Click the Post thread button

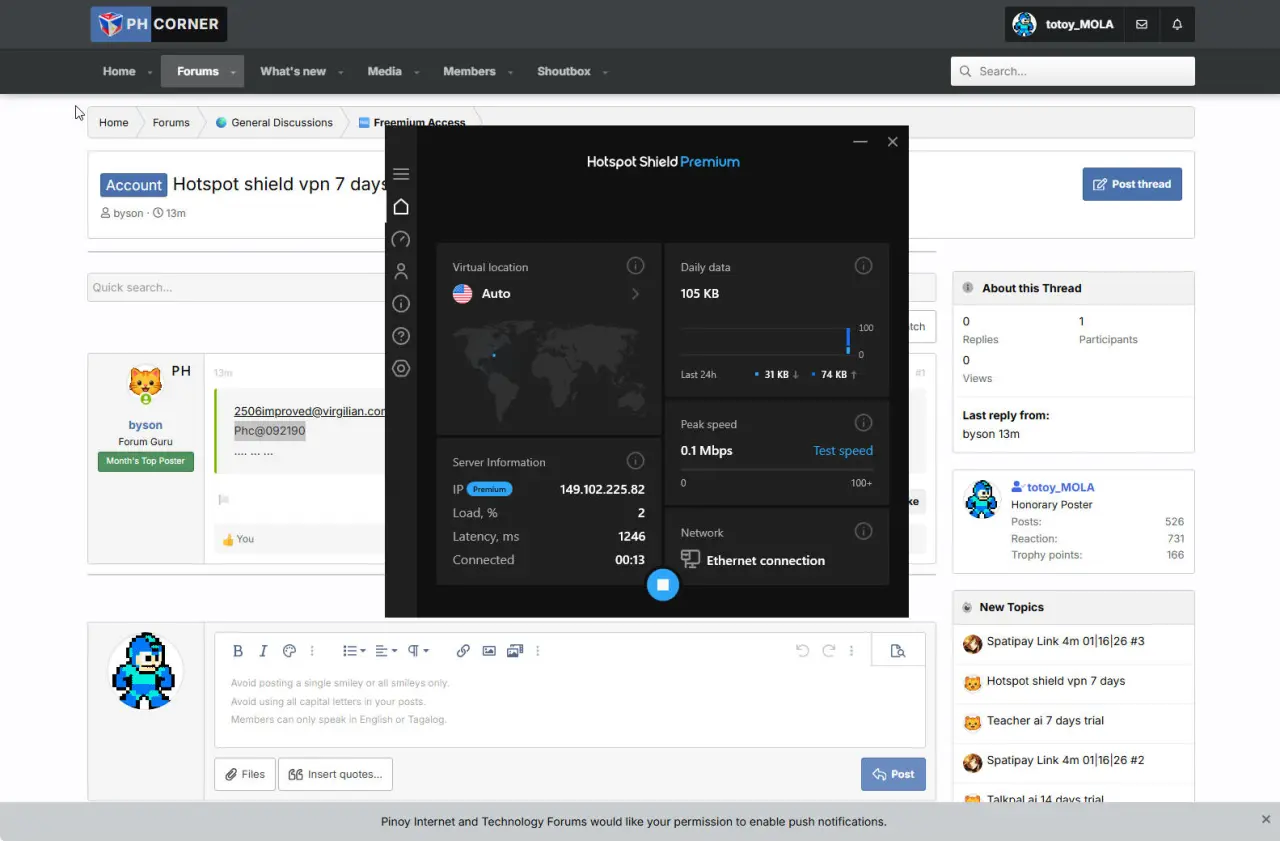1132,184
